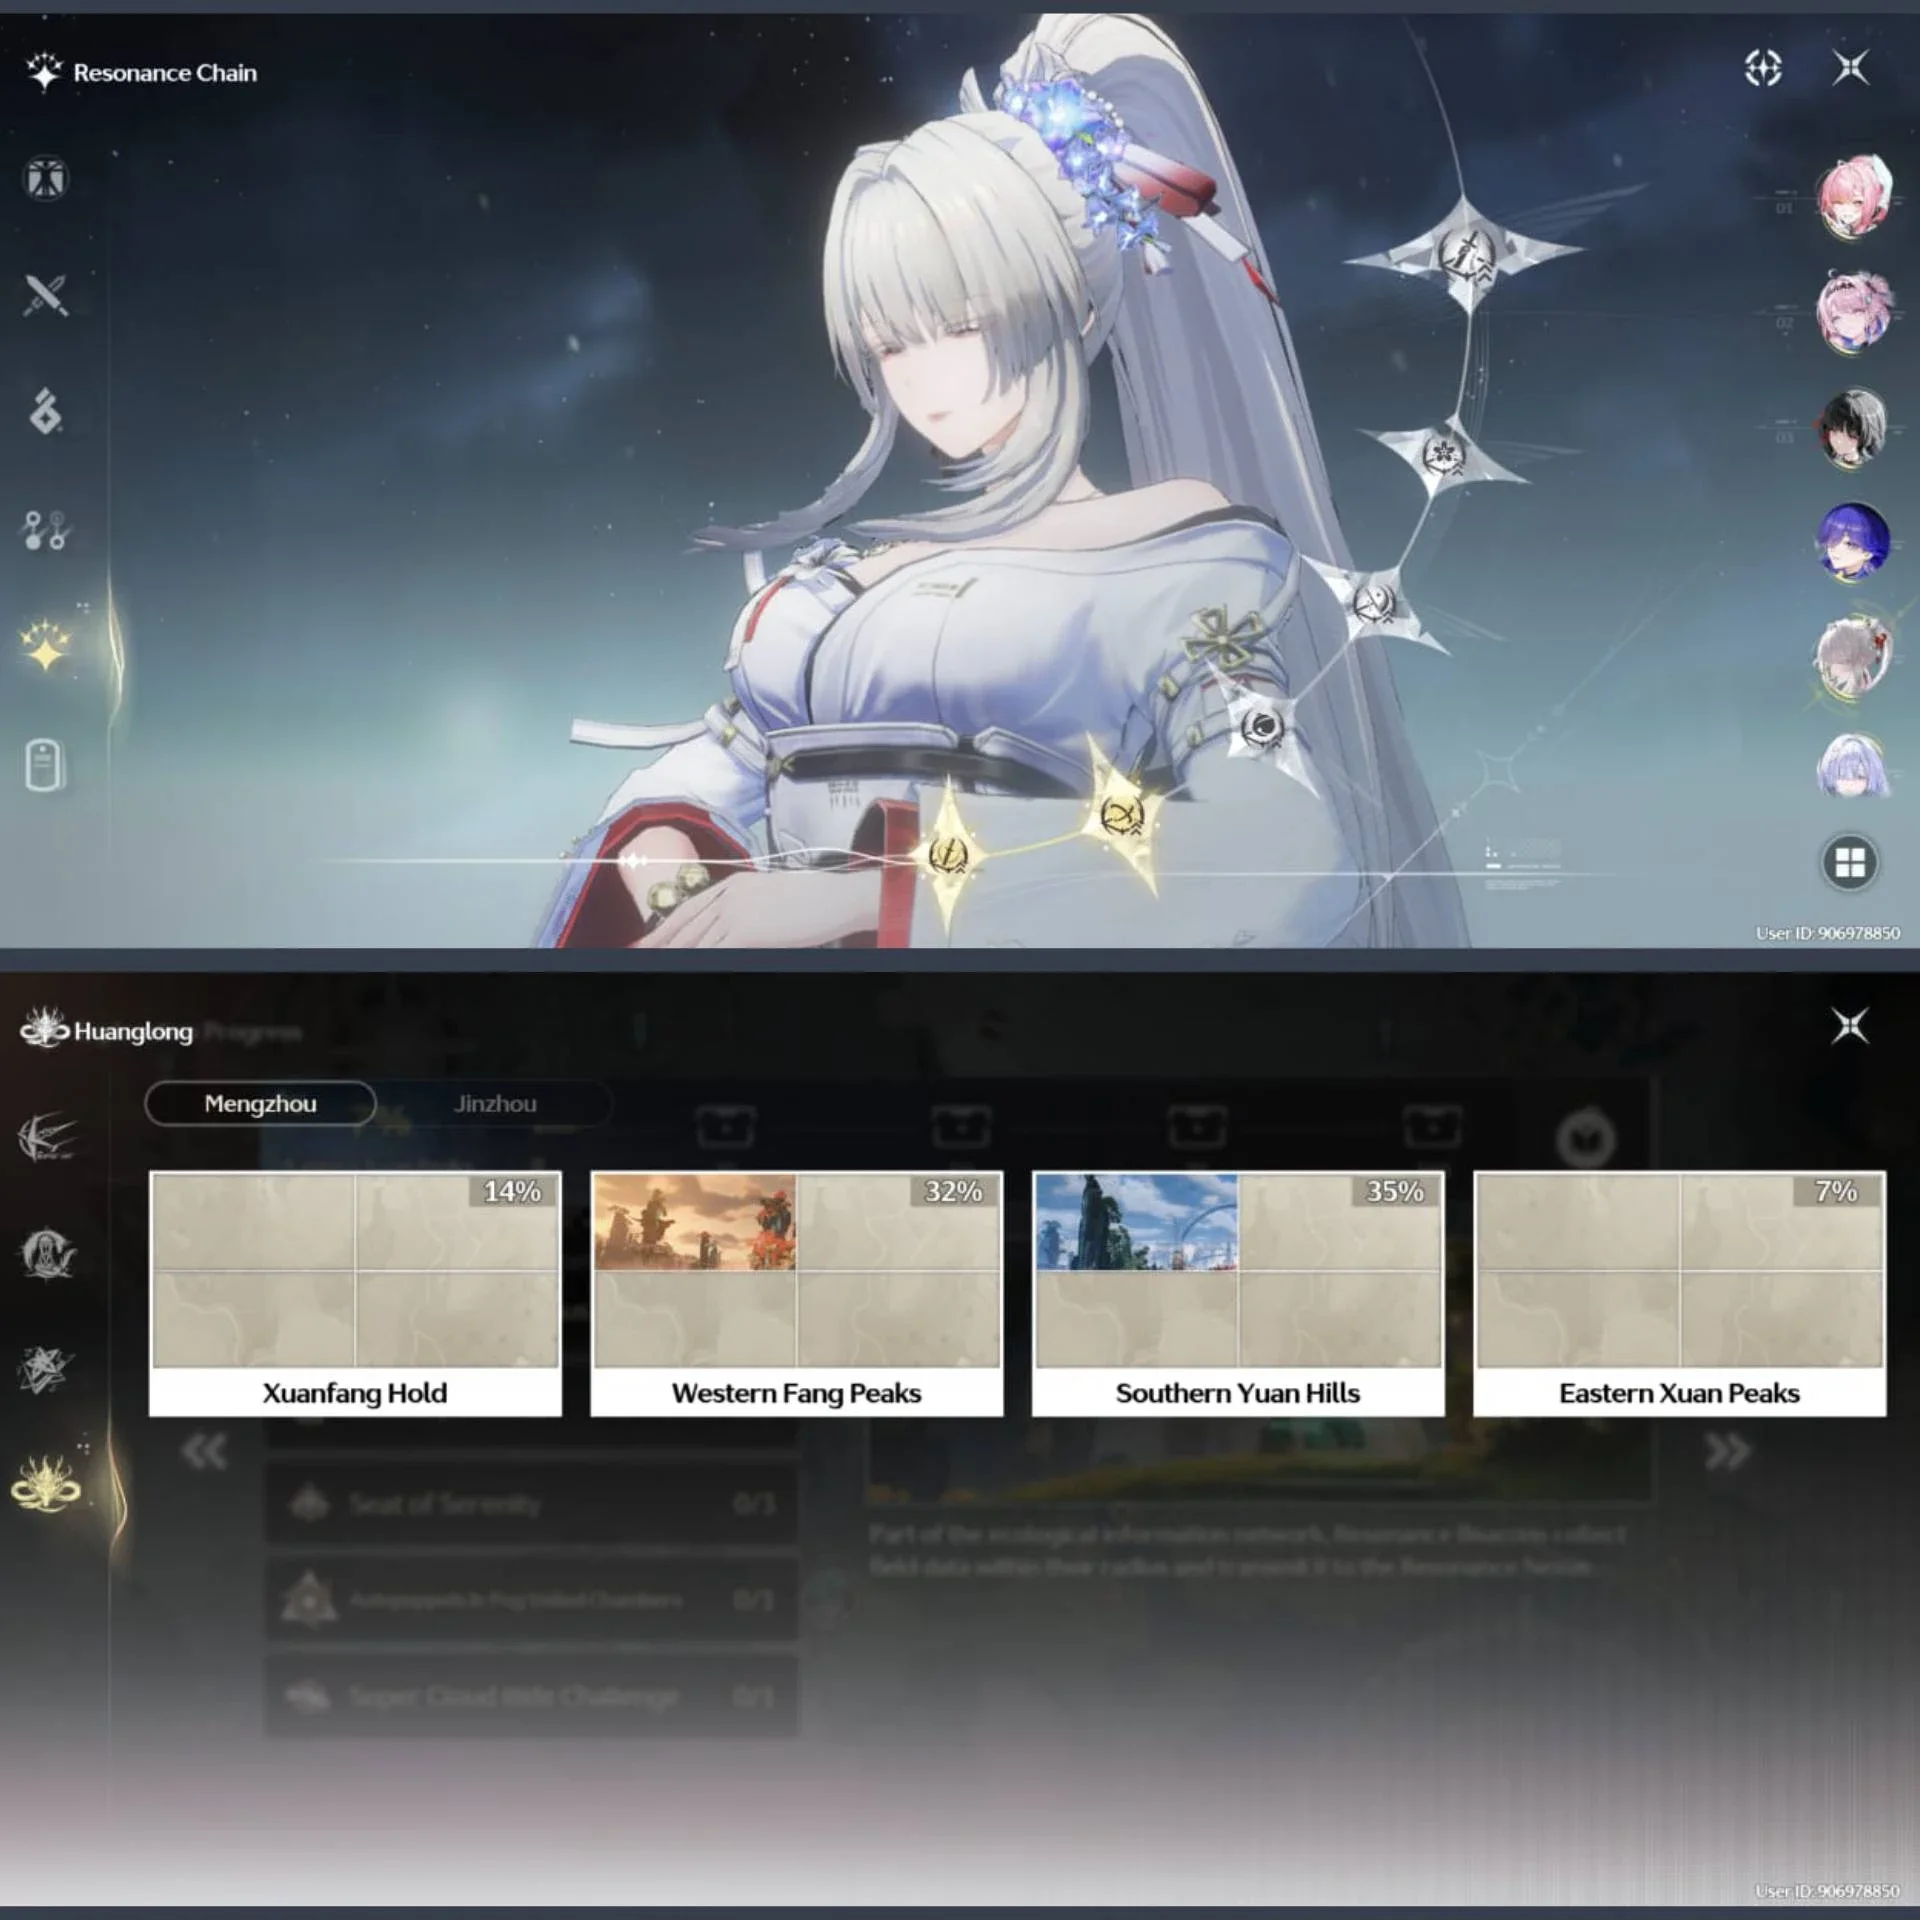The image size is (1920, 1920).
Task: Select the black-haired character portrait
Action: click(x=1853, y=427)
